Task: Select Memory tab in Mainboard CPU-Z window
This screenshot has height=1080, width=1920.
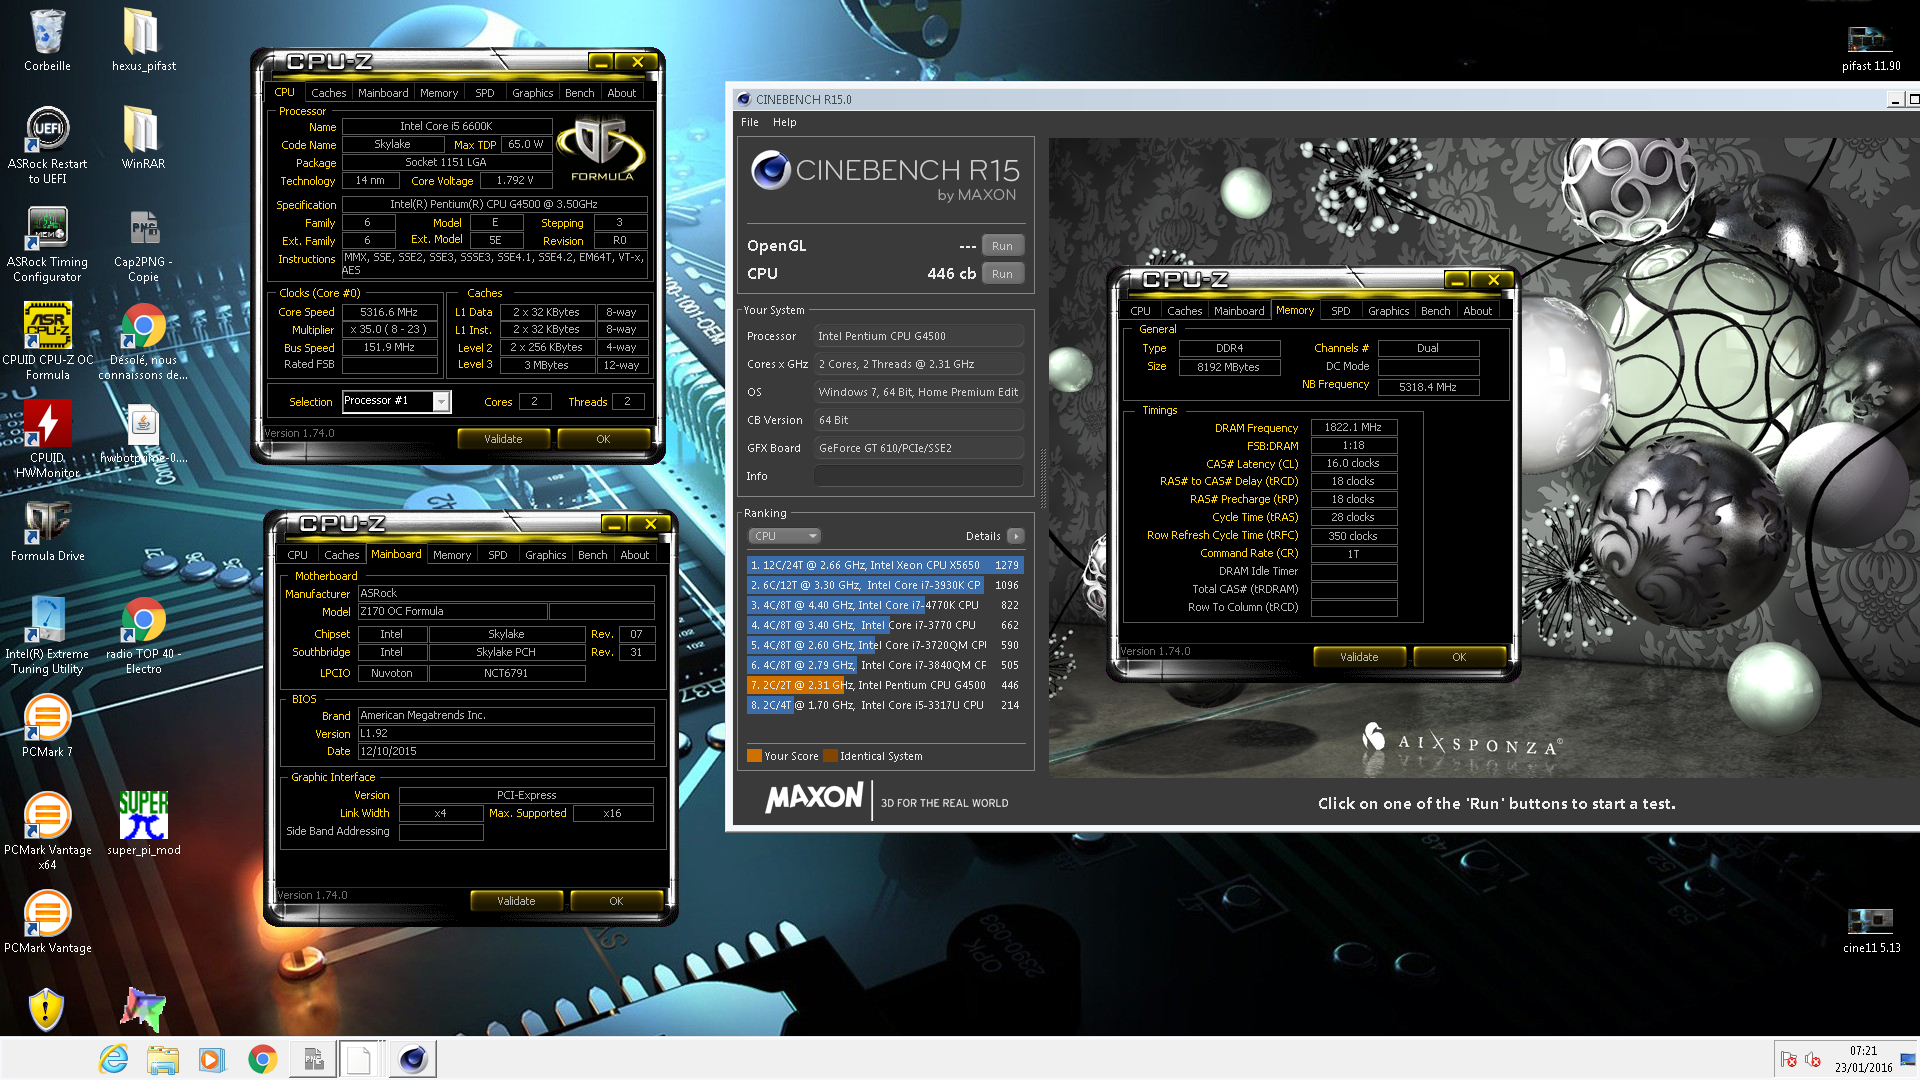Action: pyautogui.click(x=452, y=555)
